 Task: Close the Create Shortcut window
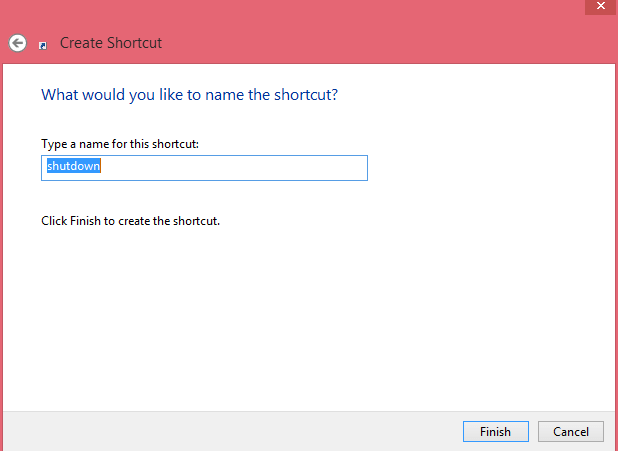pos(601,7)
